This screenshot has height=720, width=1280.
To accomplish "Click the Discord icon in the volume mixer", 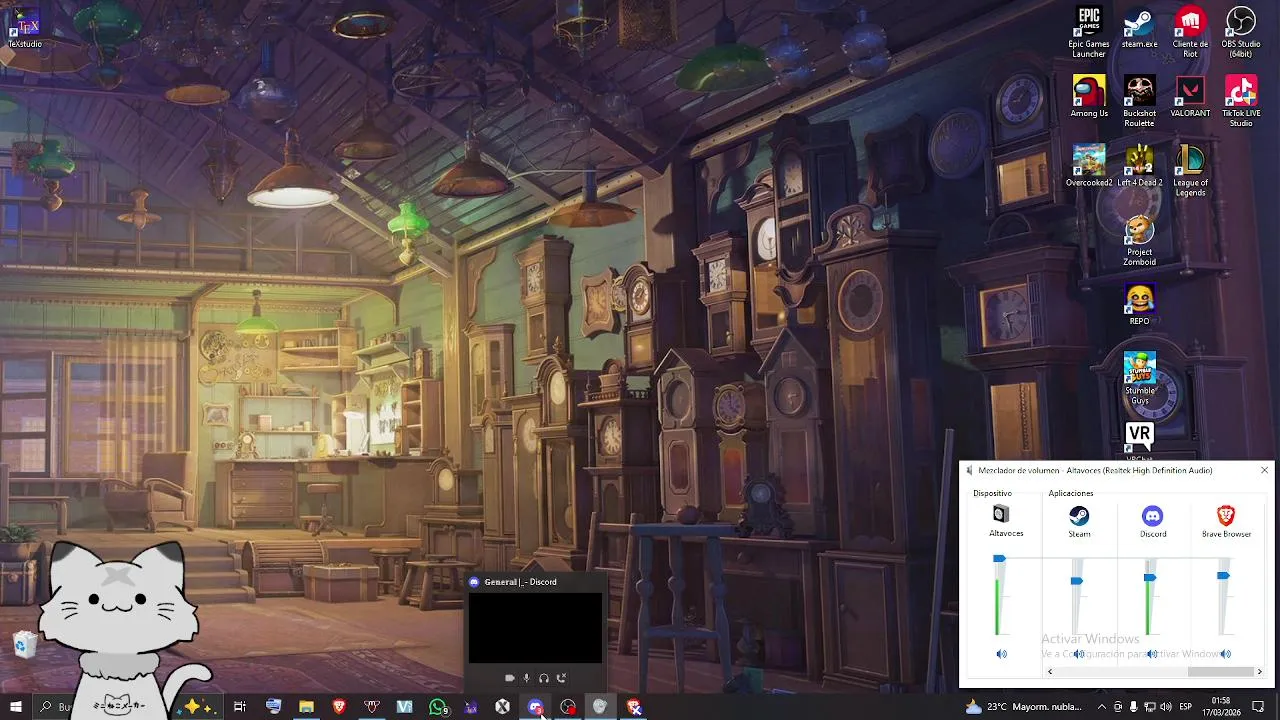I will click(1152, 515).
